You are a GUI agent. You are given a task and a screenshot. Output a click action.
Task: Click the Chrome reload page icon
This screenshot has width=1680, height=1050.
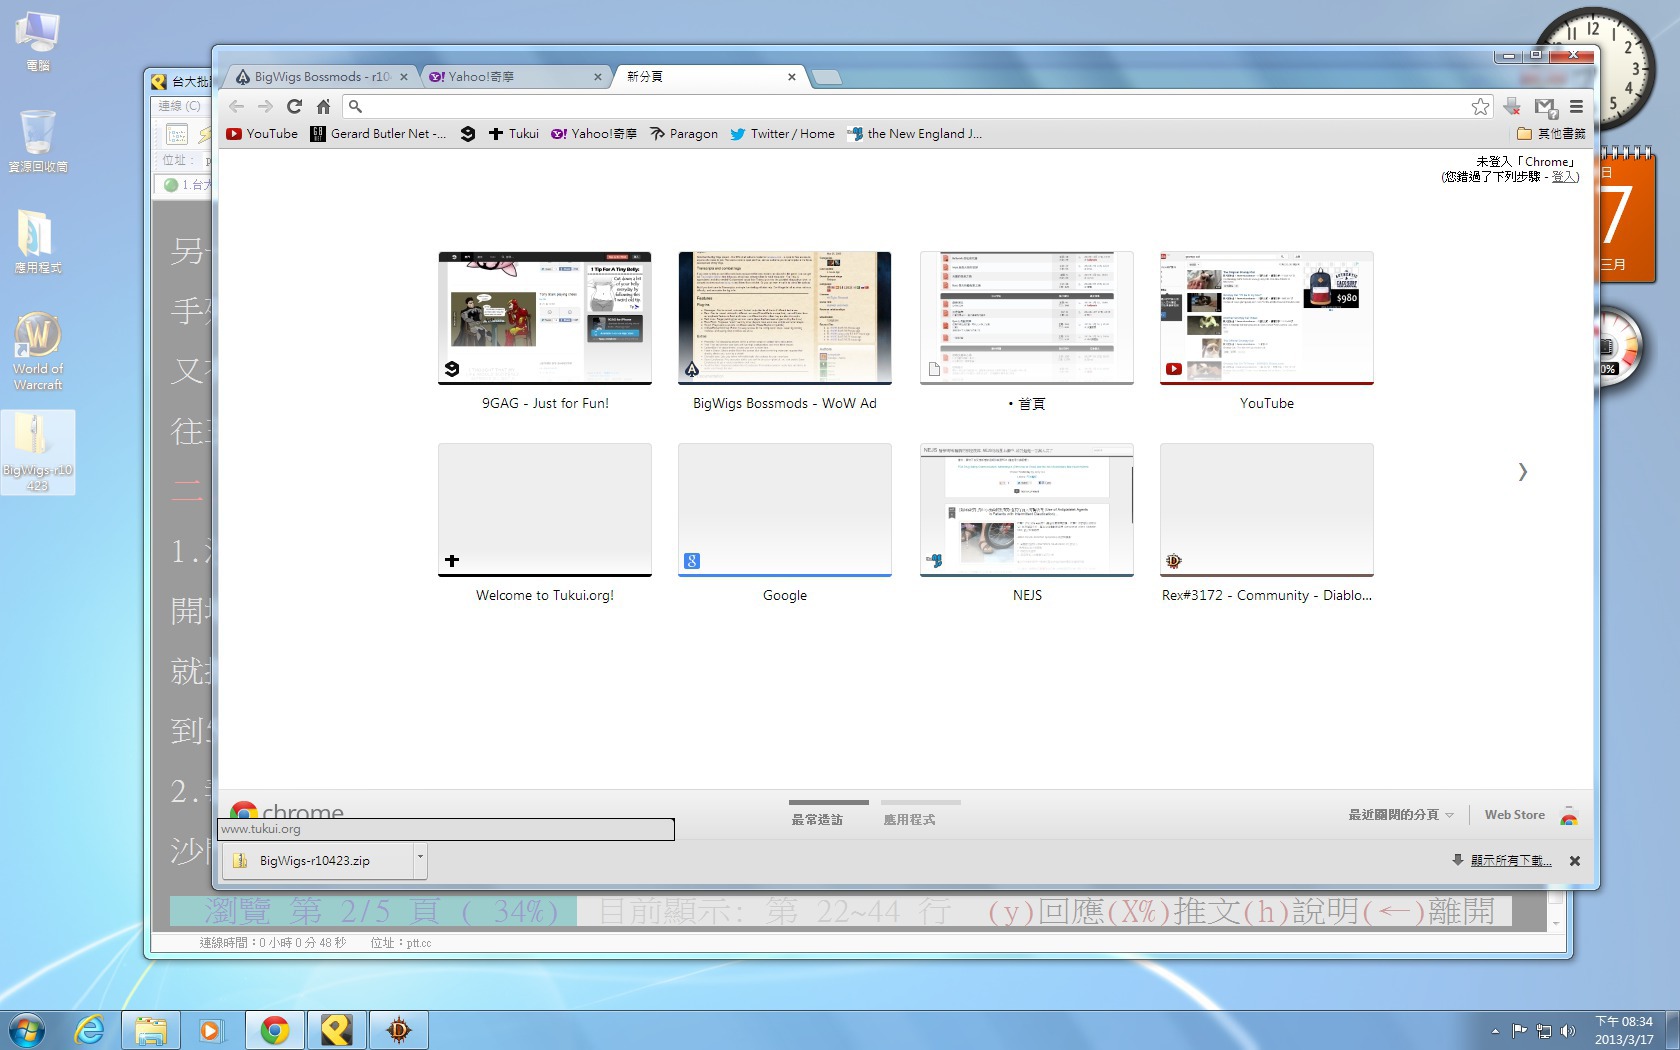click(x=294, y=106)
